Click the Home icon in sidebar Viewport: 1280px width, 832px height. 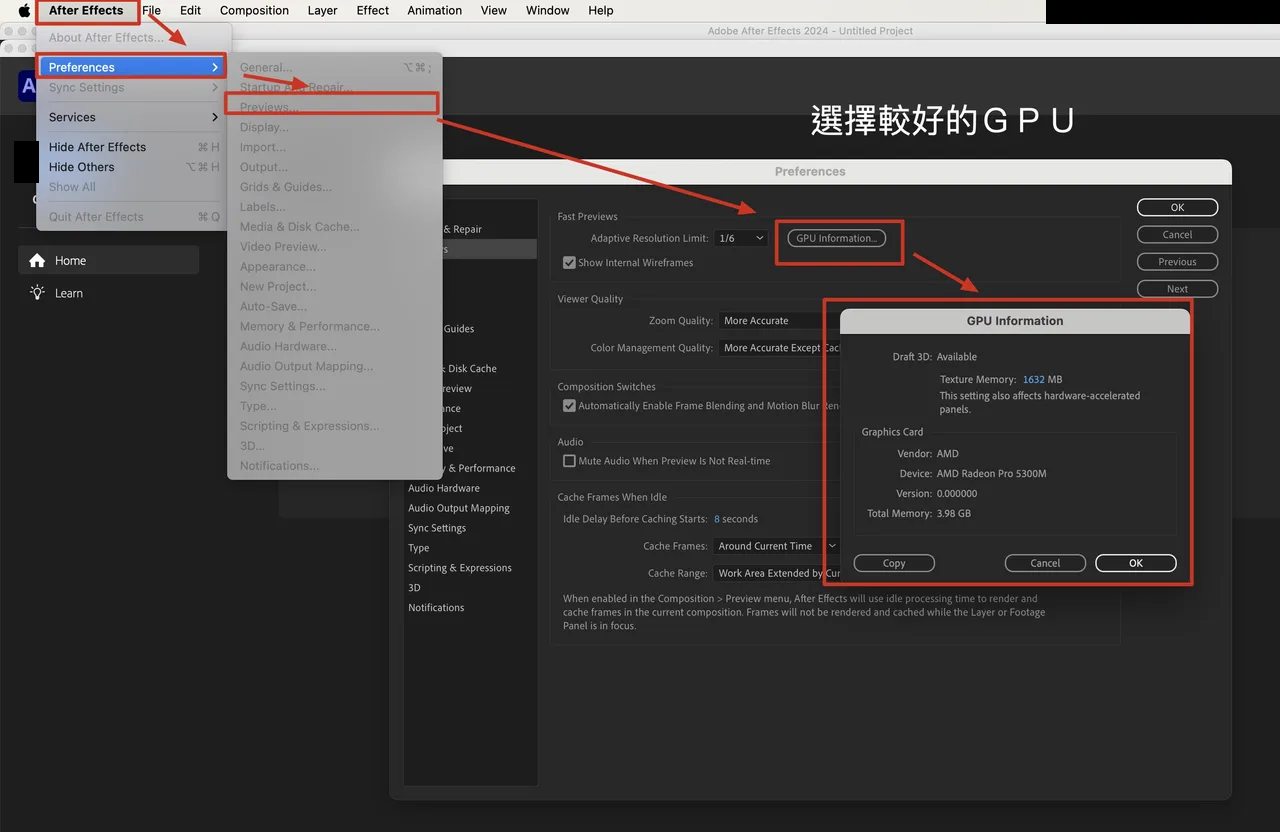click(37, 260)
